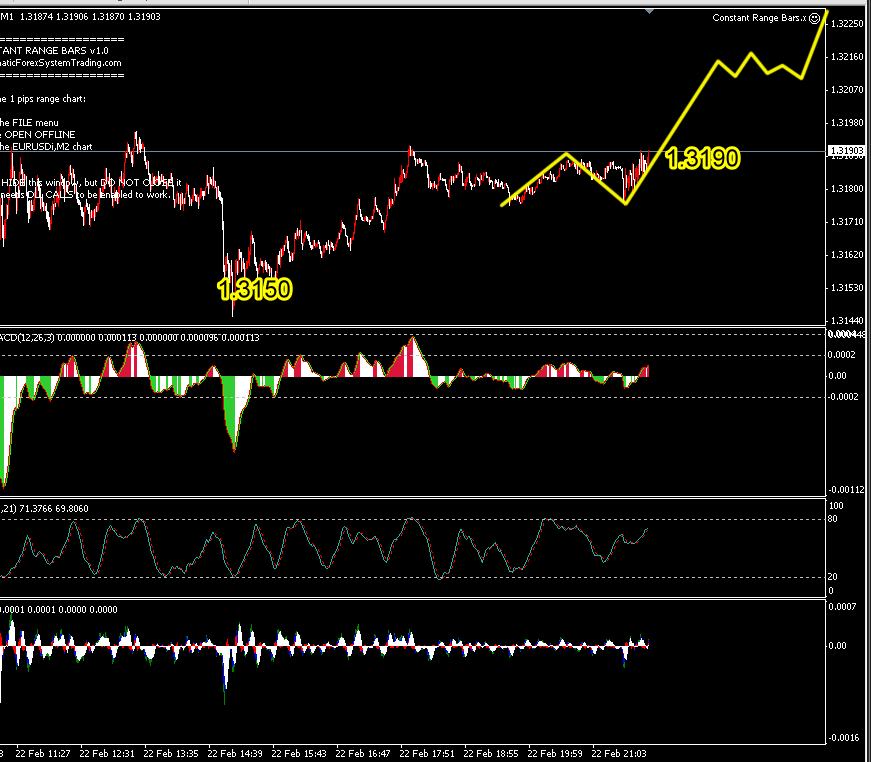Click the price axis value 1.31710
Image resolution: width=871 pixels, height=762 pixels.
click(x=848, y=222)
